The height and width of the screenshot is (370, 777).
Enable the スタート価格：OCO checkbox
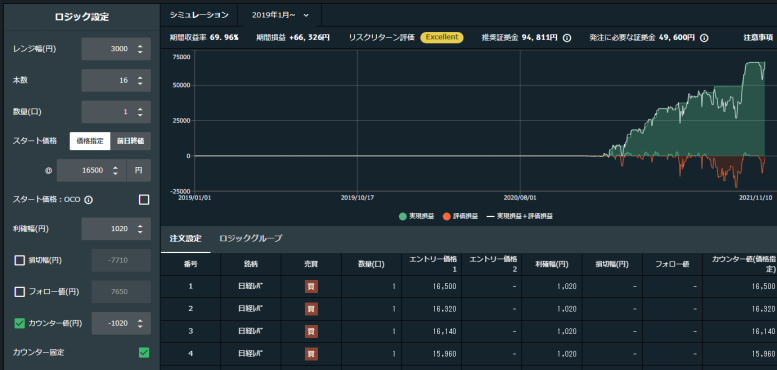144,200
